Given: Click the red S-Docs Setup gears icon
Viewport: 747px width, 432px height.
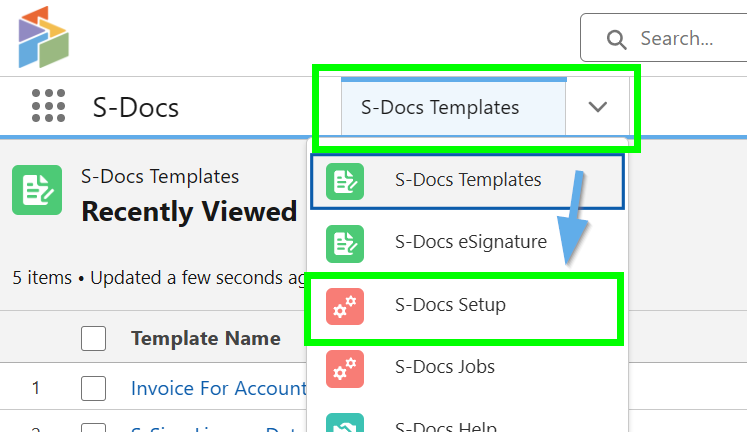Looking at the screenshot, I should coord(345,305).
